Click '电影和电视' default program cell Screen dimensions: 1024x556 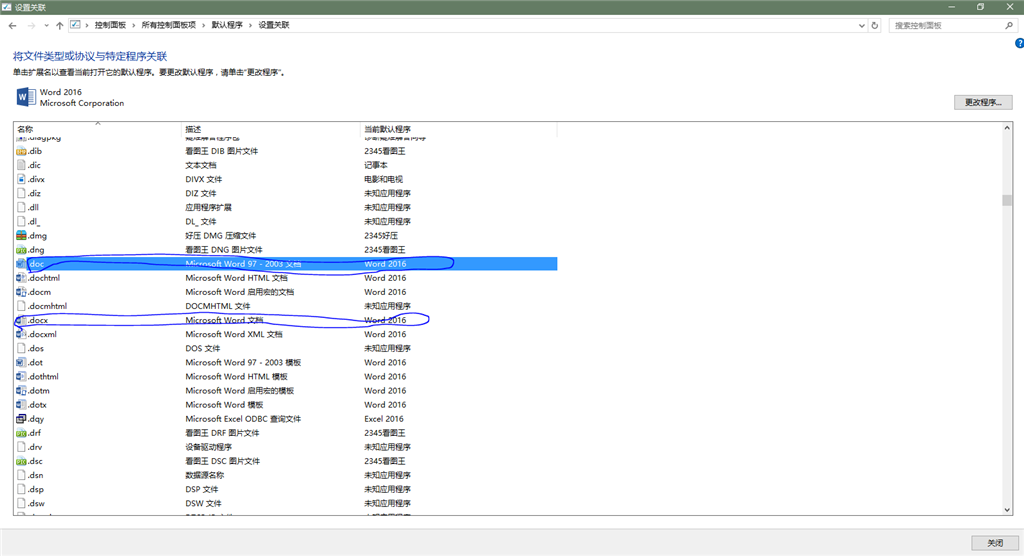click(x=383, y=179)
